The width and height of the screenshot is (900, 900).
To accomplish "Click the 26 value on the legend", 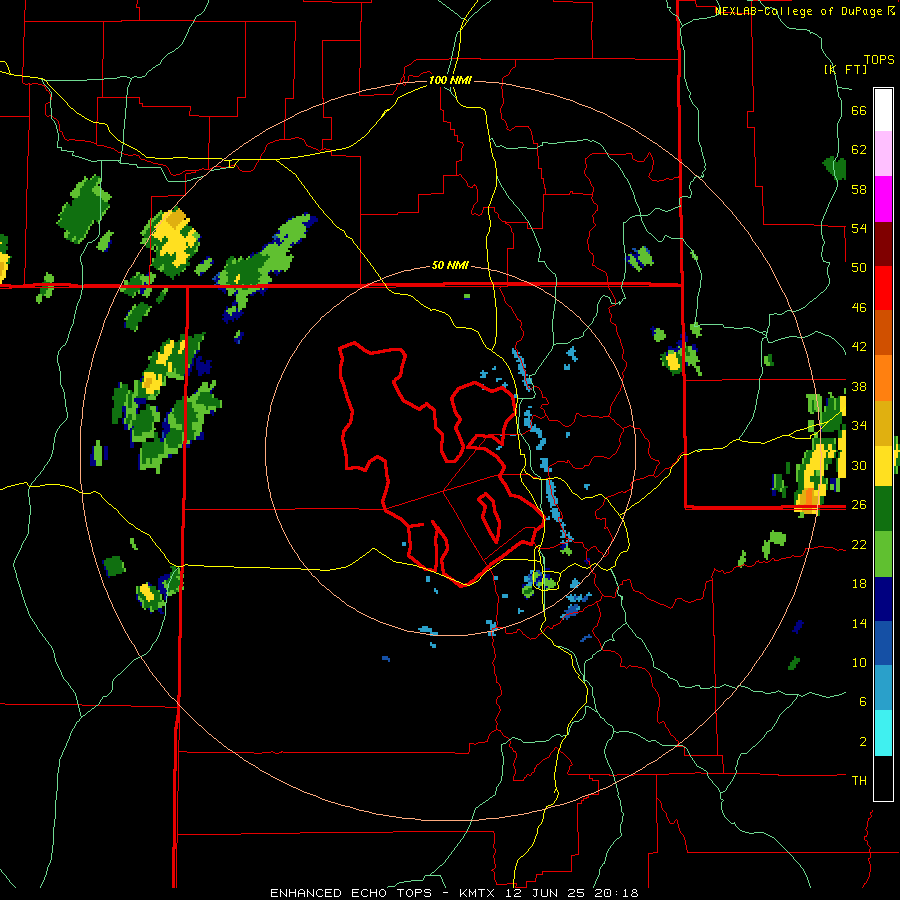I will pyautogui.click(x=859, y=505).
